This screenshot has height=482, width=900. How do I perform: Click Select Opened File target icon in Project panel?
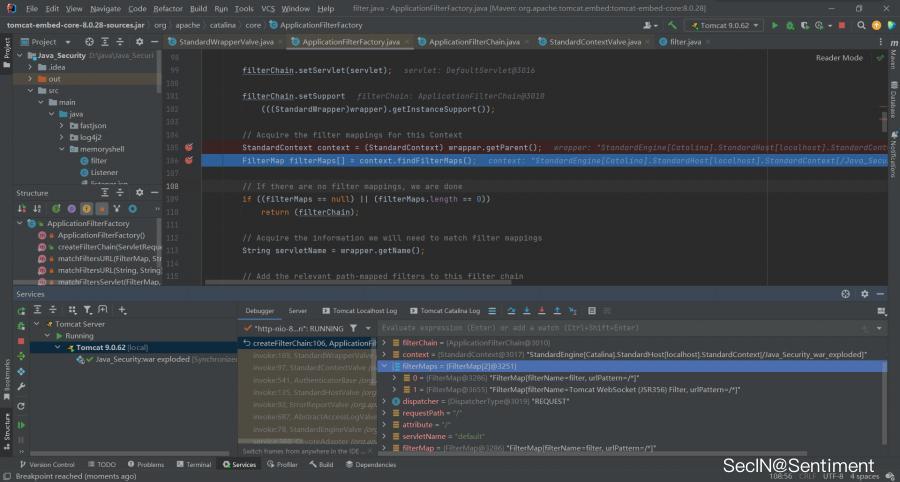pos(89,42)
